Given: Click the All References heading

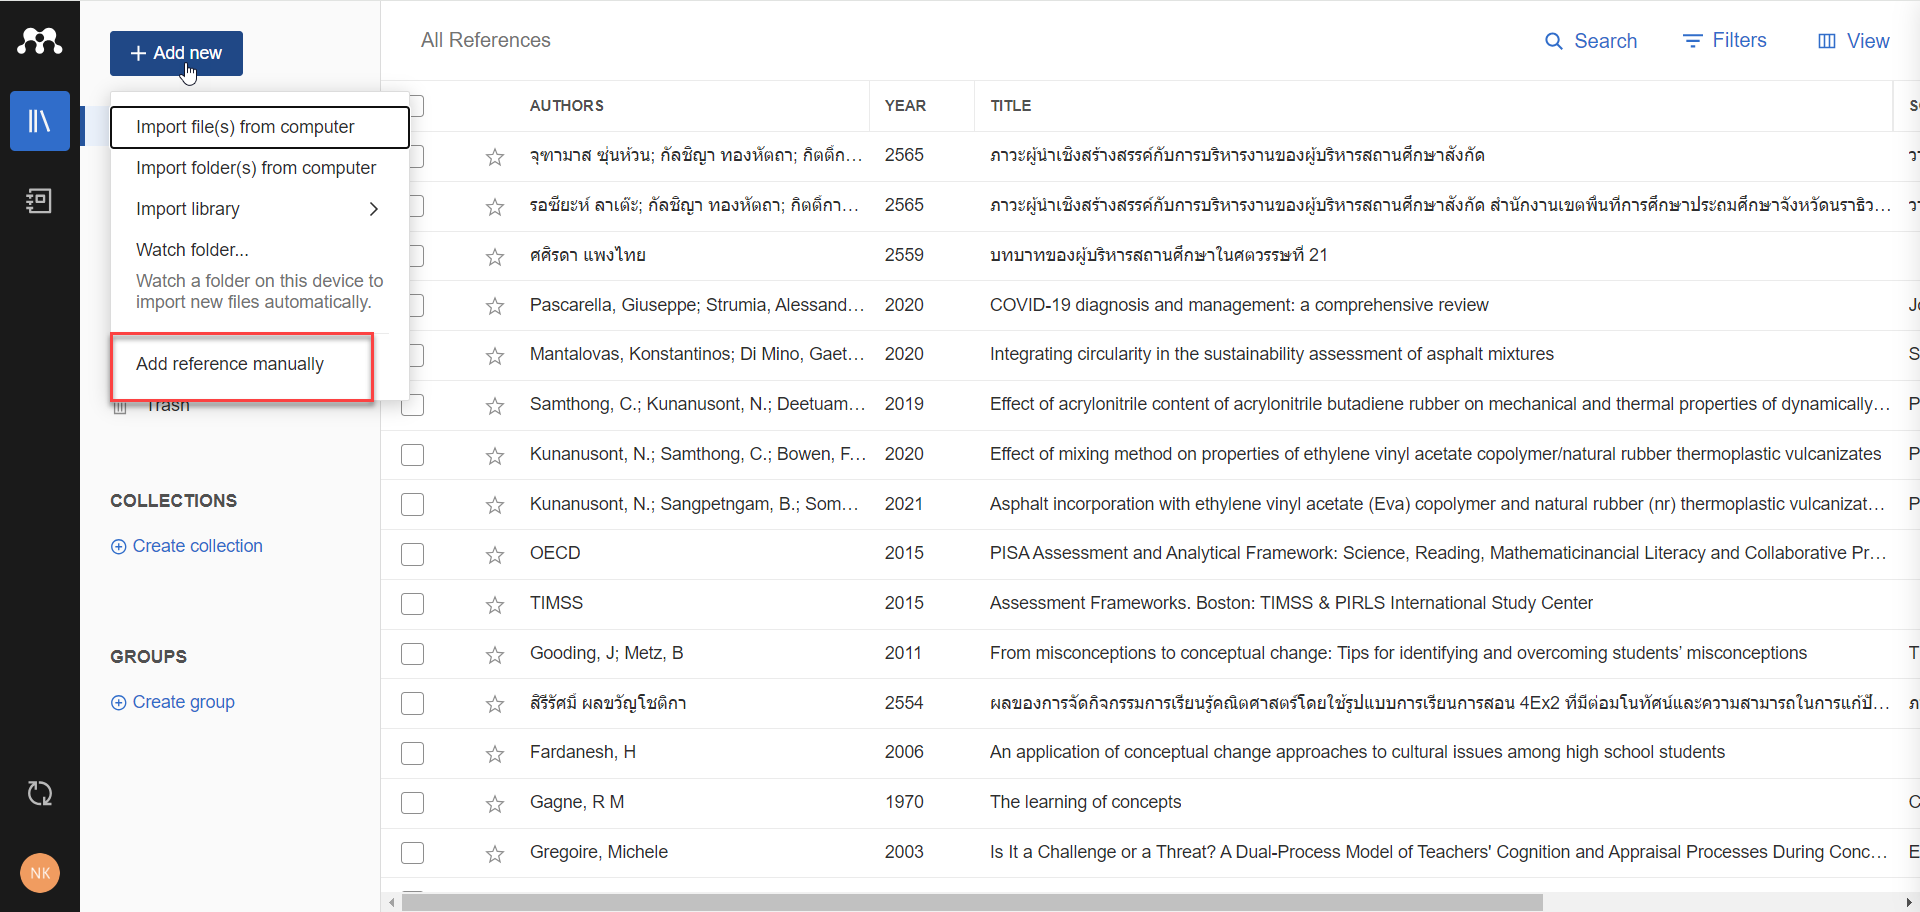Looking at the screenshot, I should click(x=486, y=41).
